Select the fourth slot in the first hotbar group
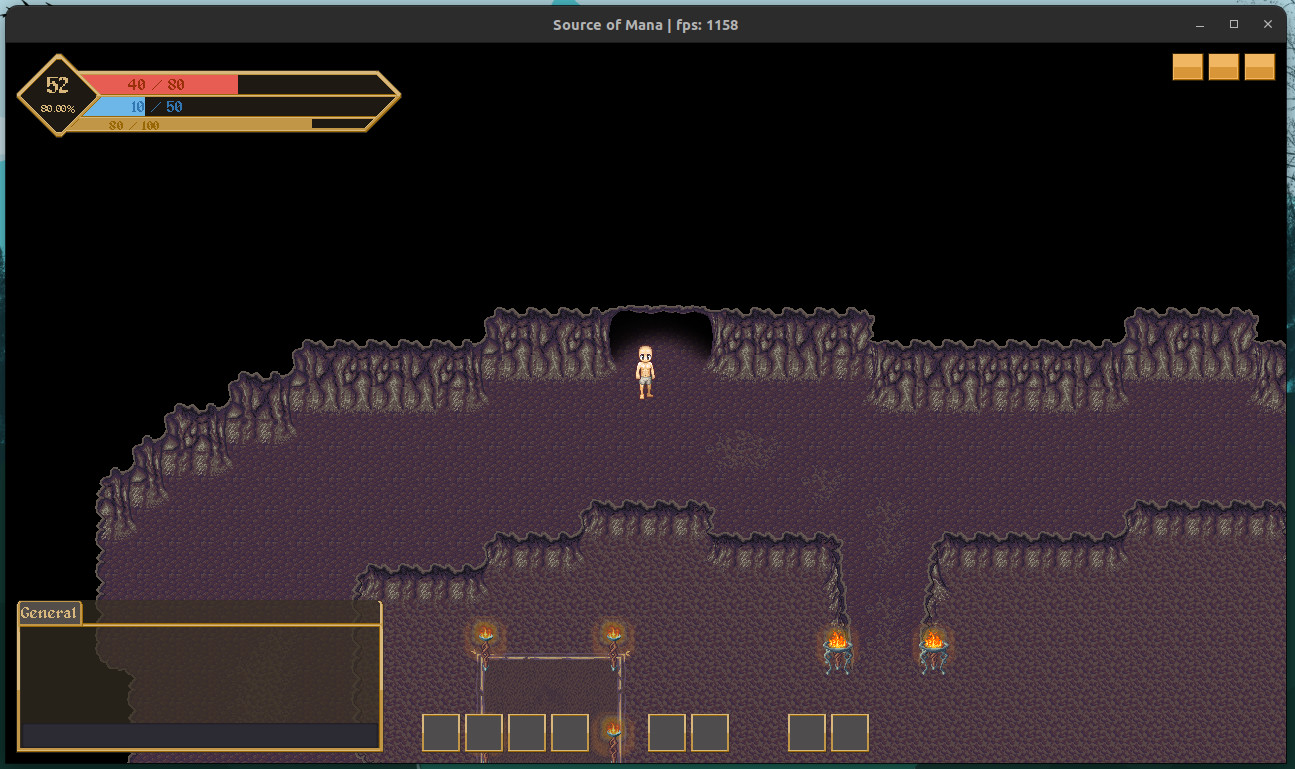Image resolution: width=1295 pixels, height=769 pixels. (569, 733)
